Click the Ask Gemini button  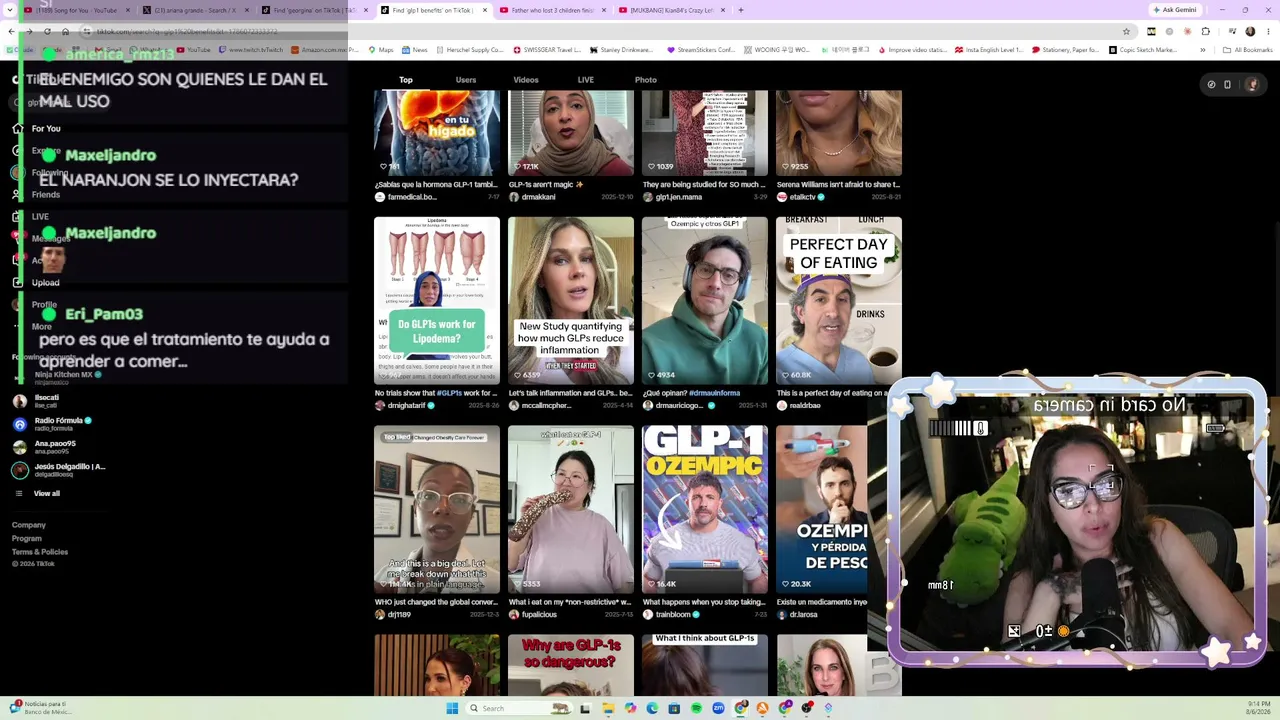click(1173, 10)
